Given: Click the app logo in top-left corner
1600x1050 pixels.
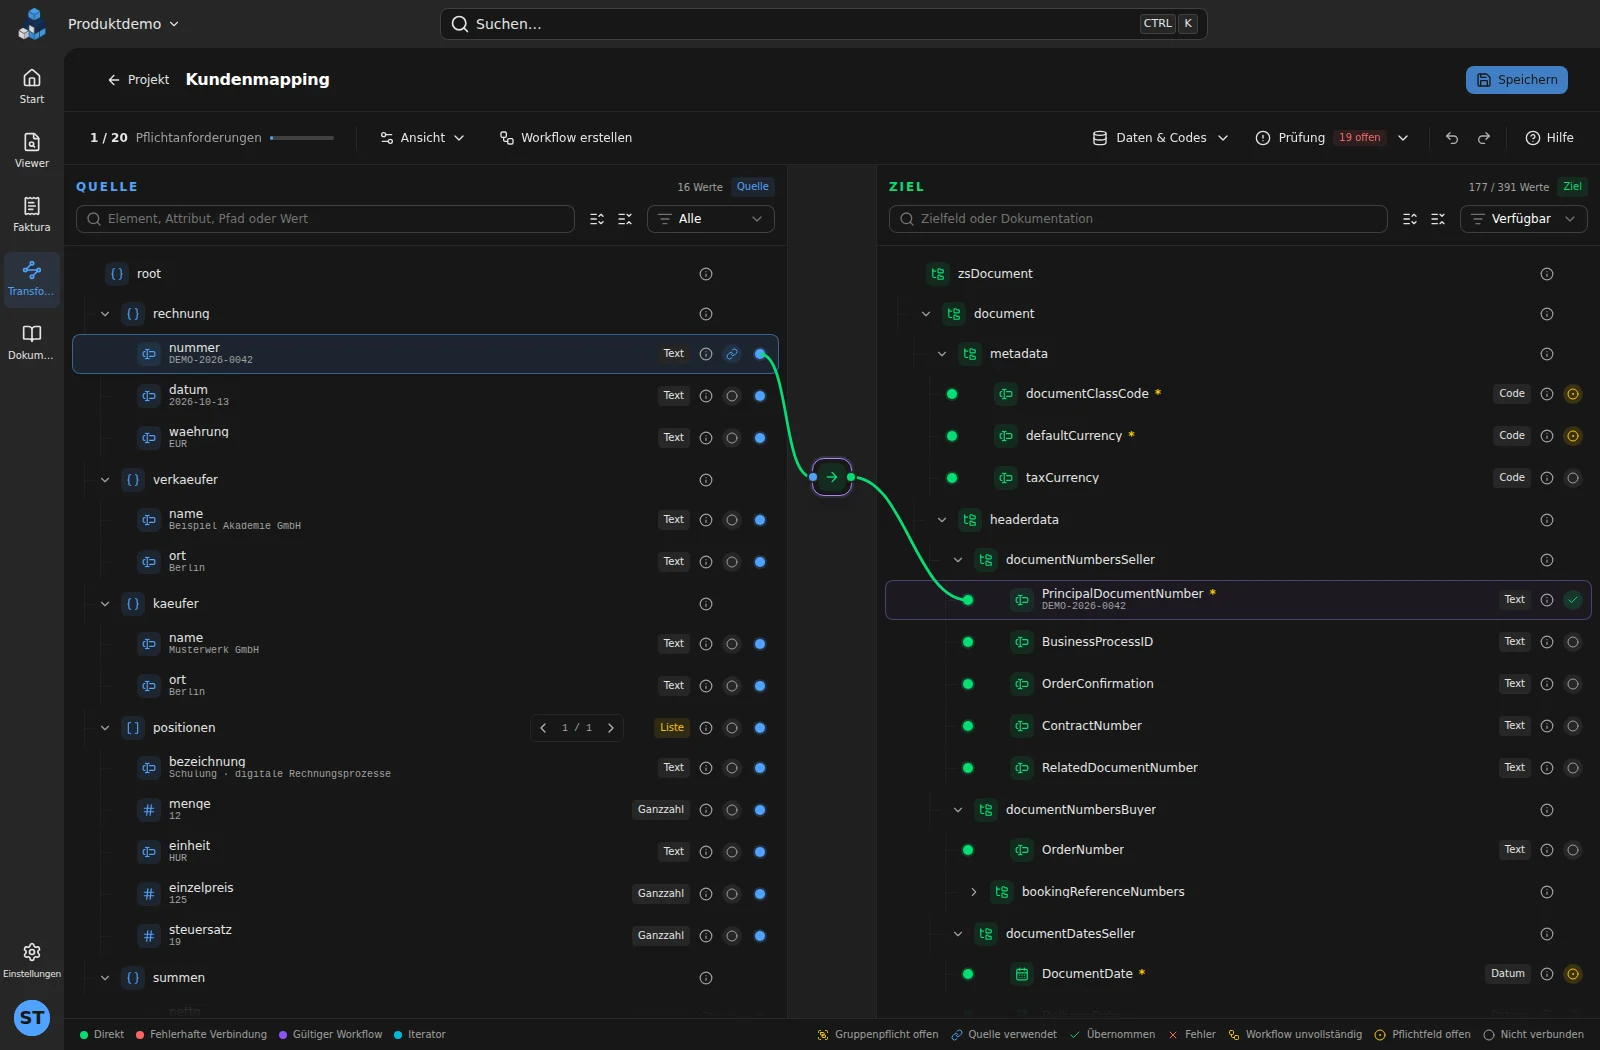Looking at the screenshot, I should click(x=32, y=24).
